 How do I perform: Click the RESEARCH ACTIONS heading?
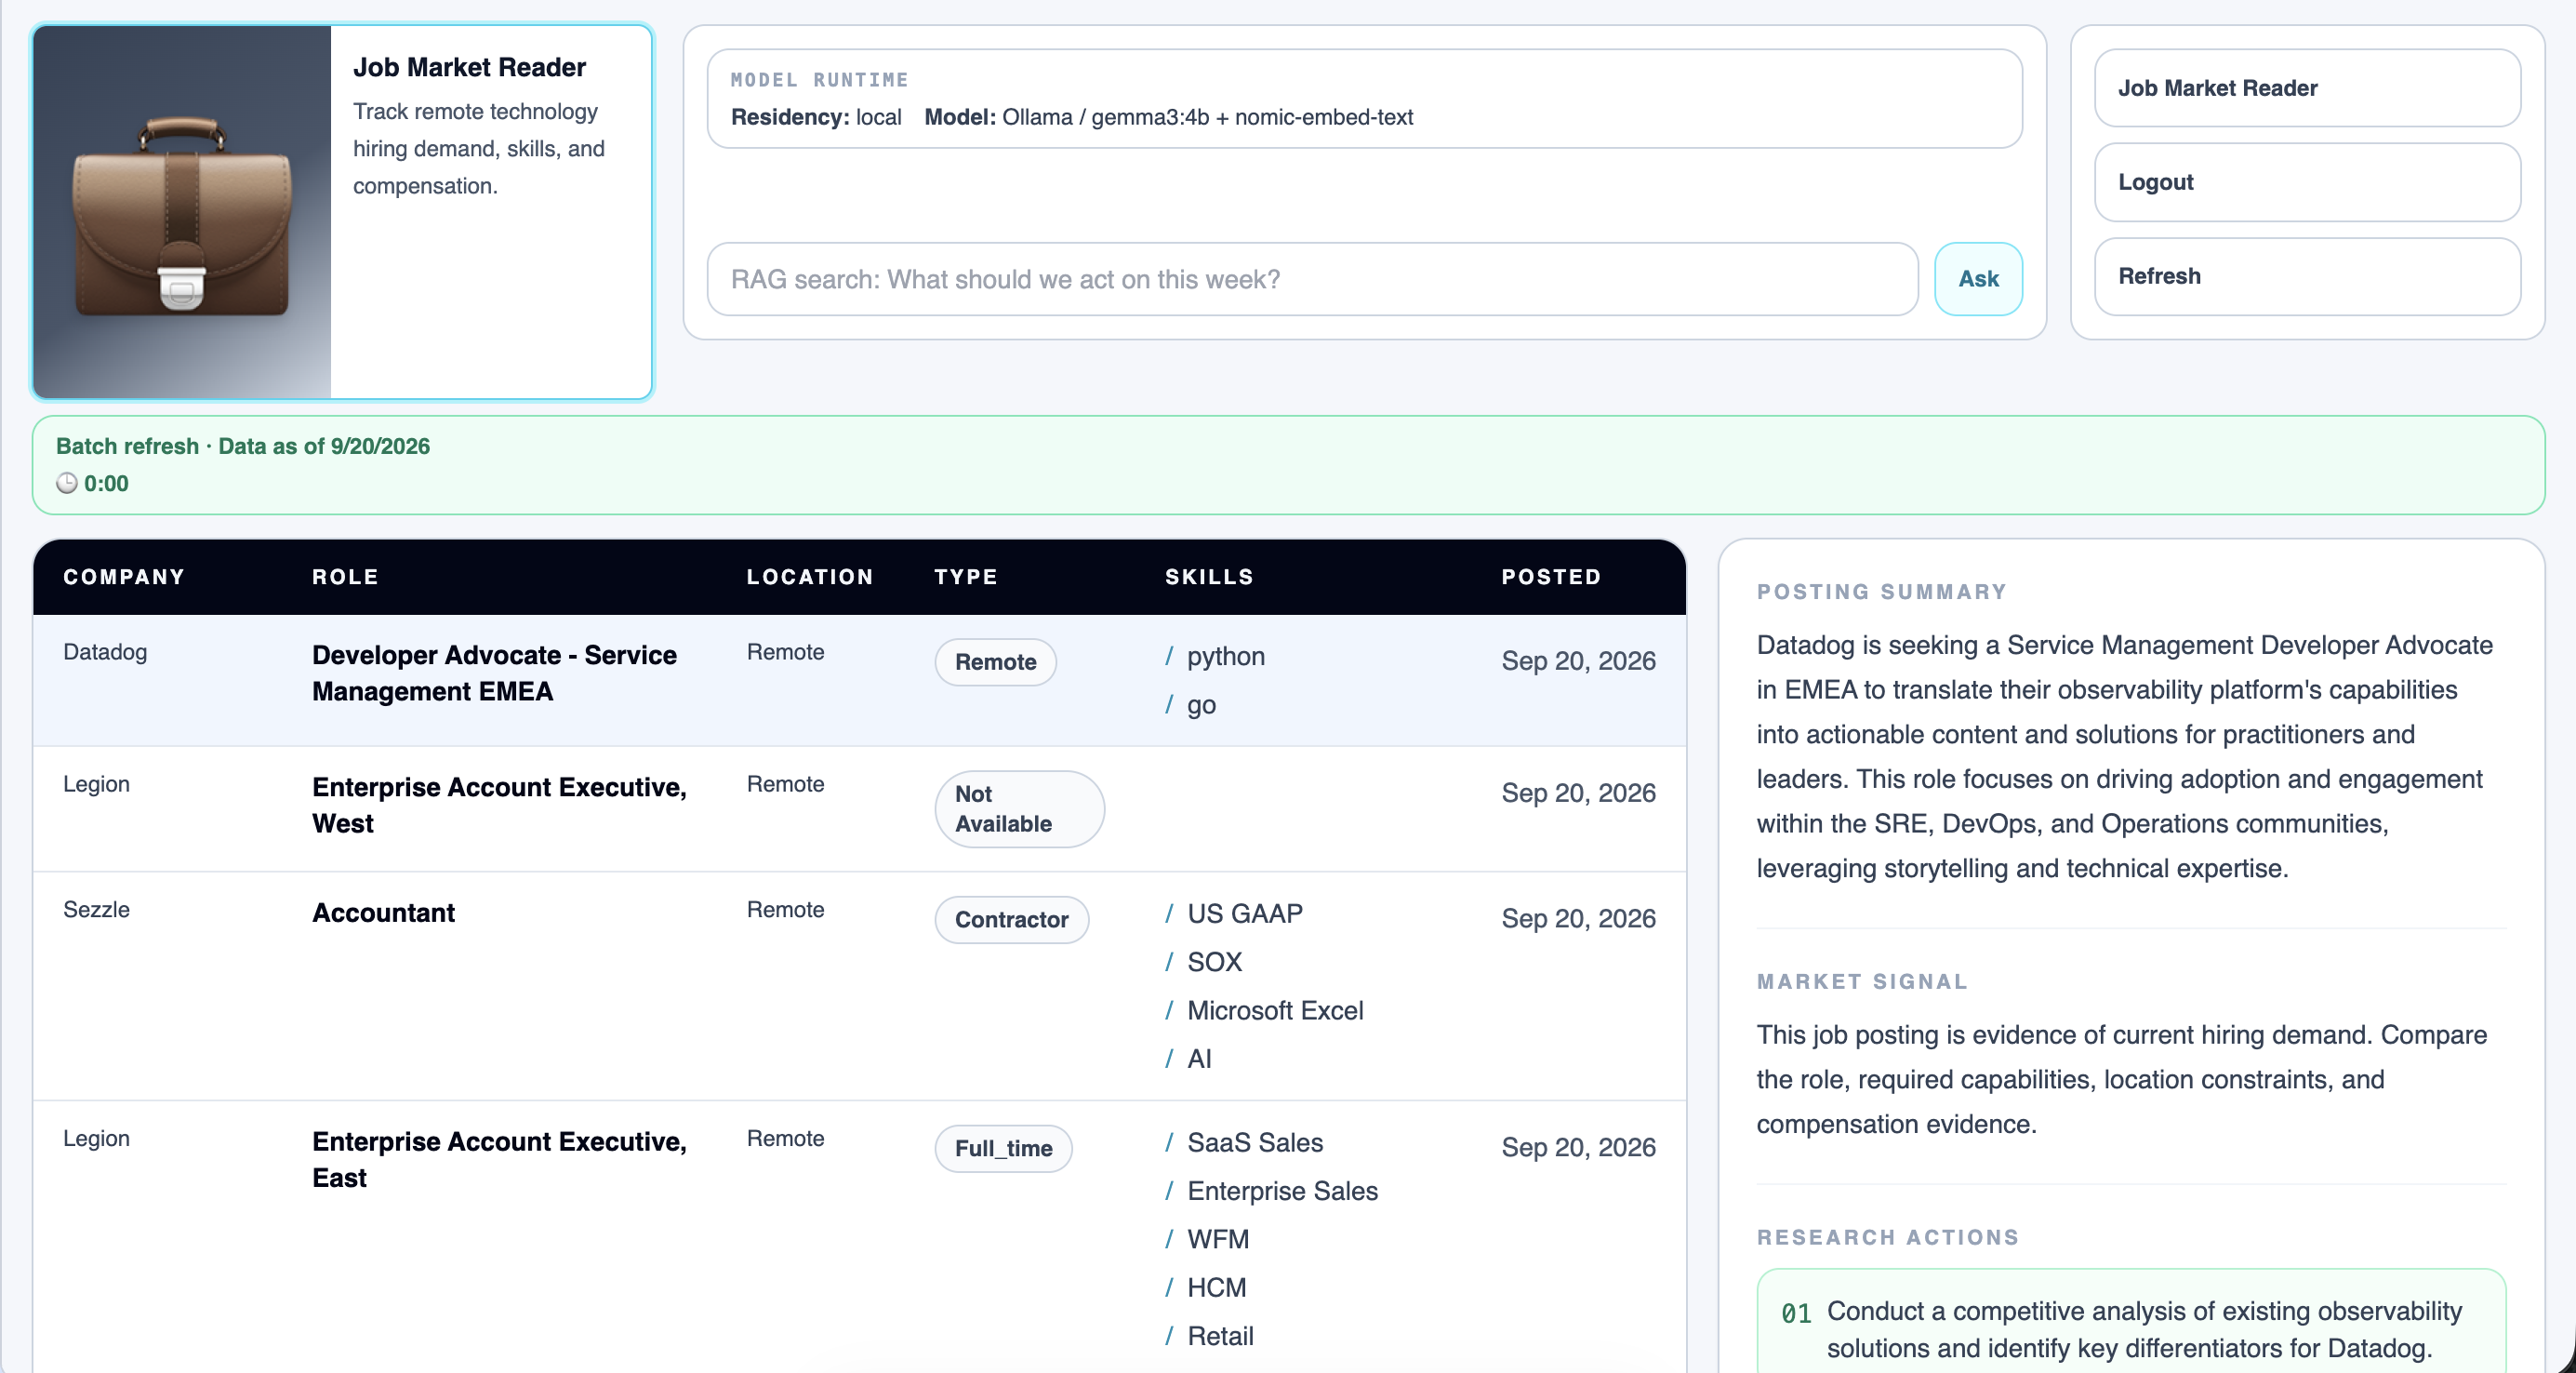[1888, 1238]
